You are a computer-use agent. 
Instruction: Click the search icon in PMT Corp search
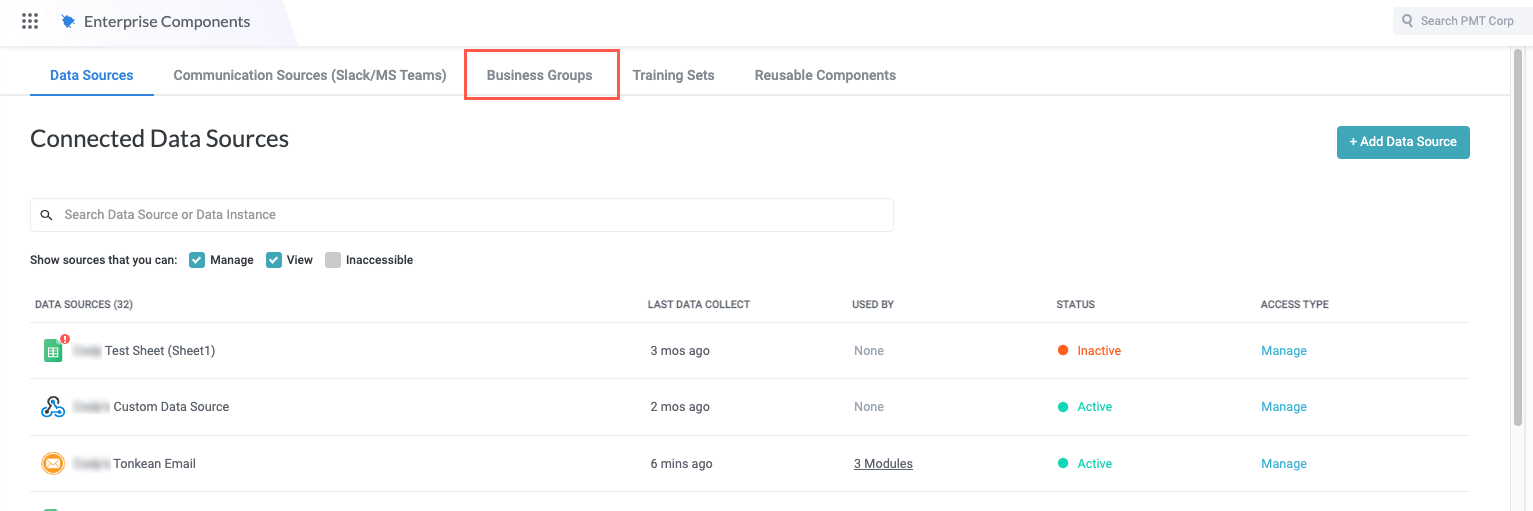(1408, 21)
